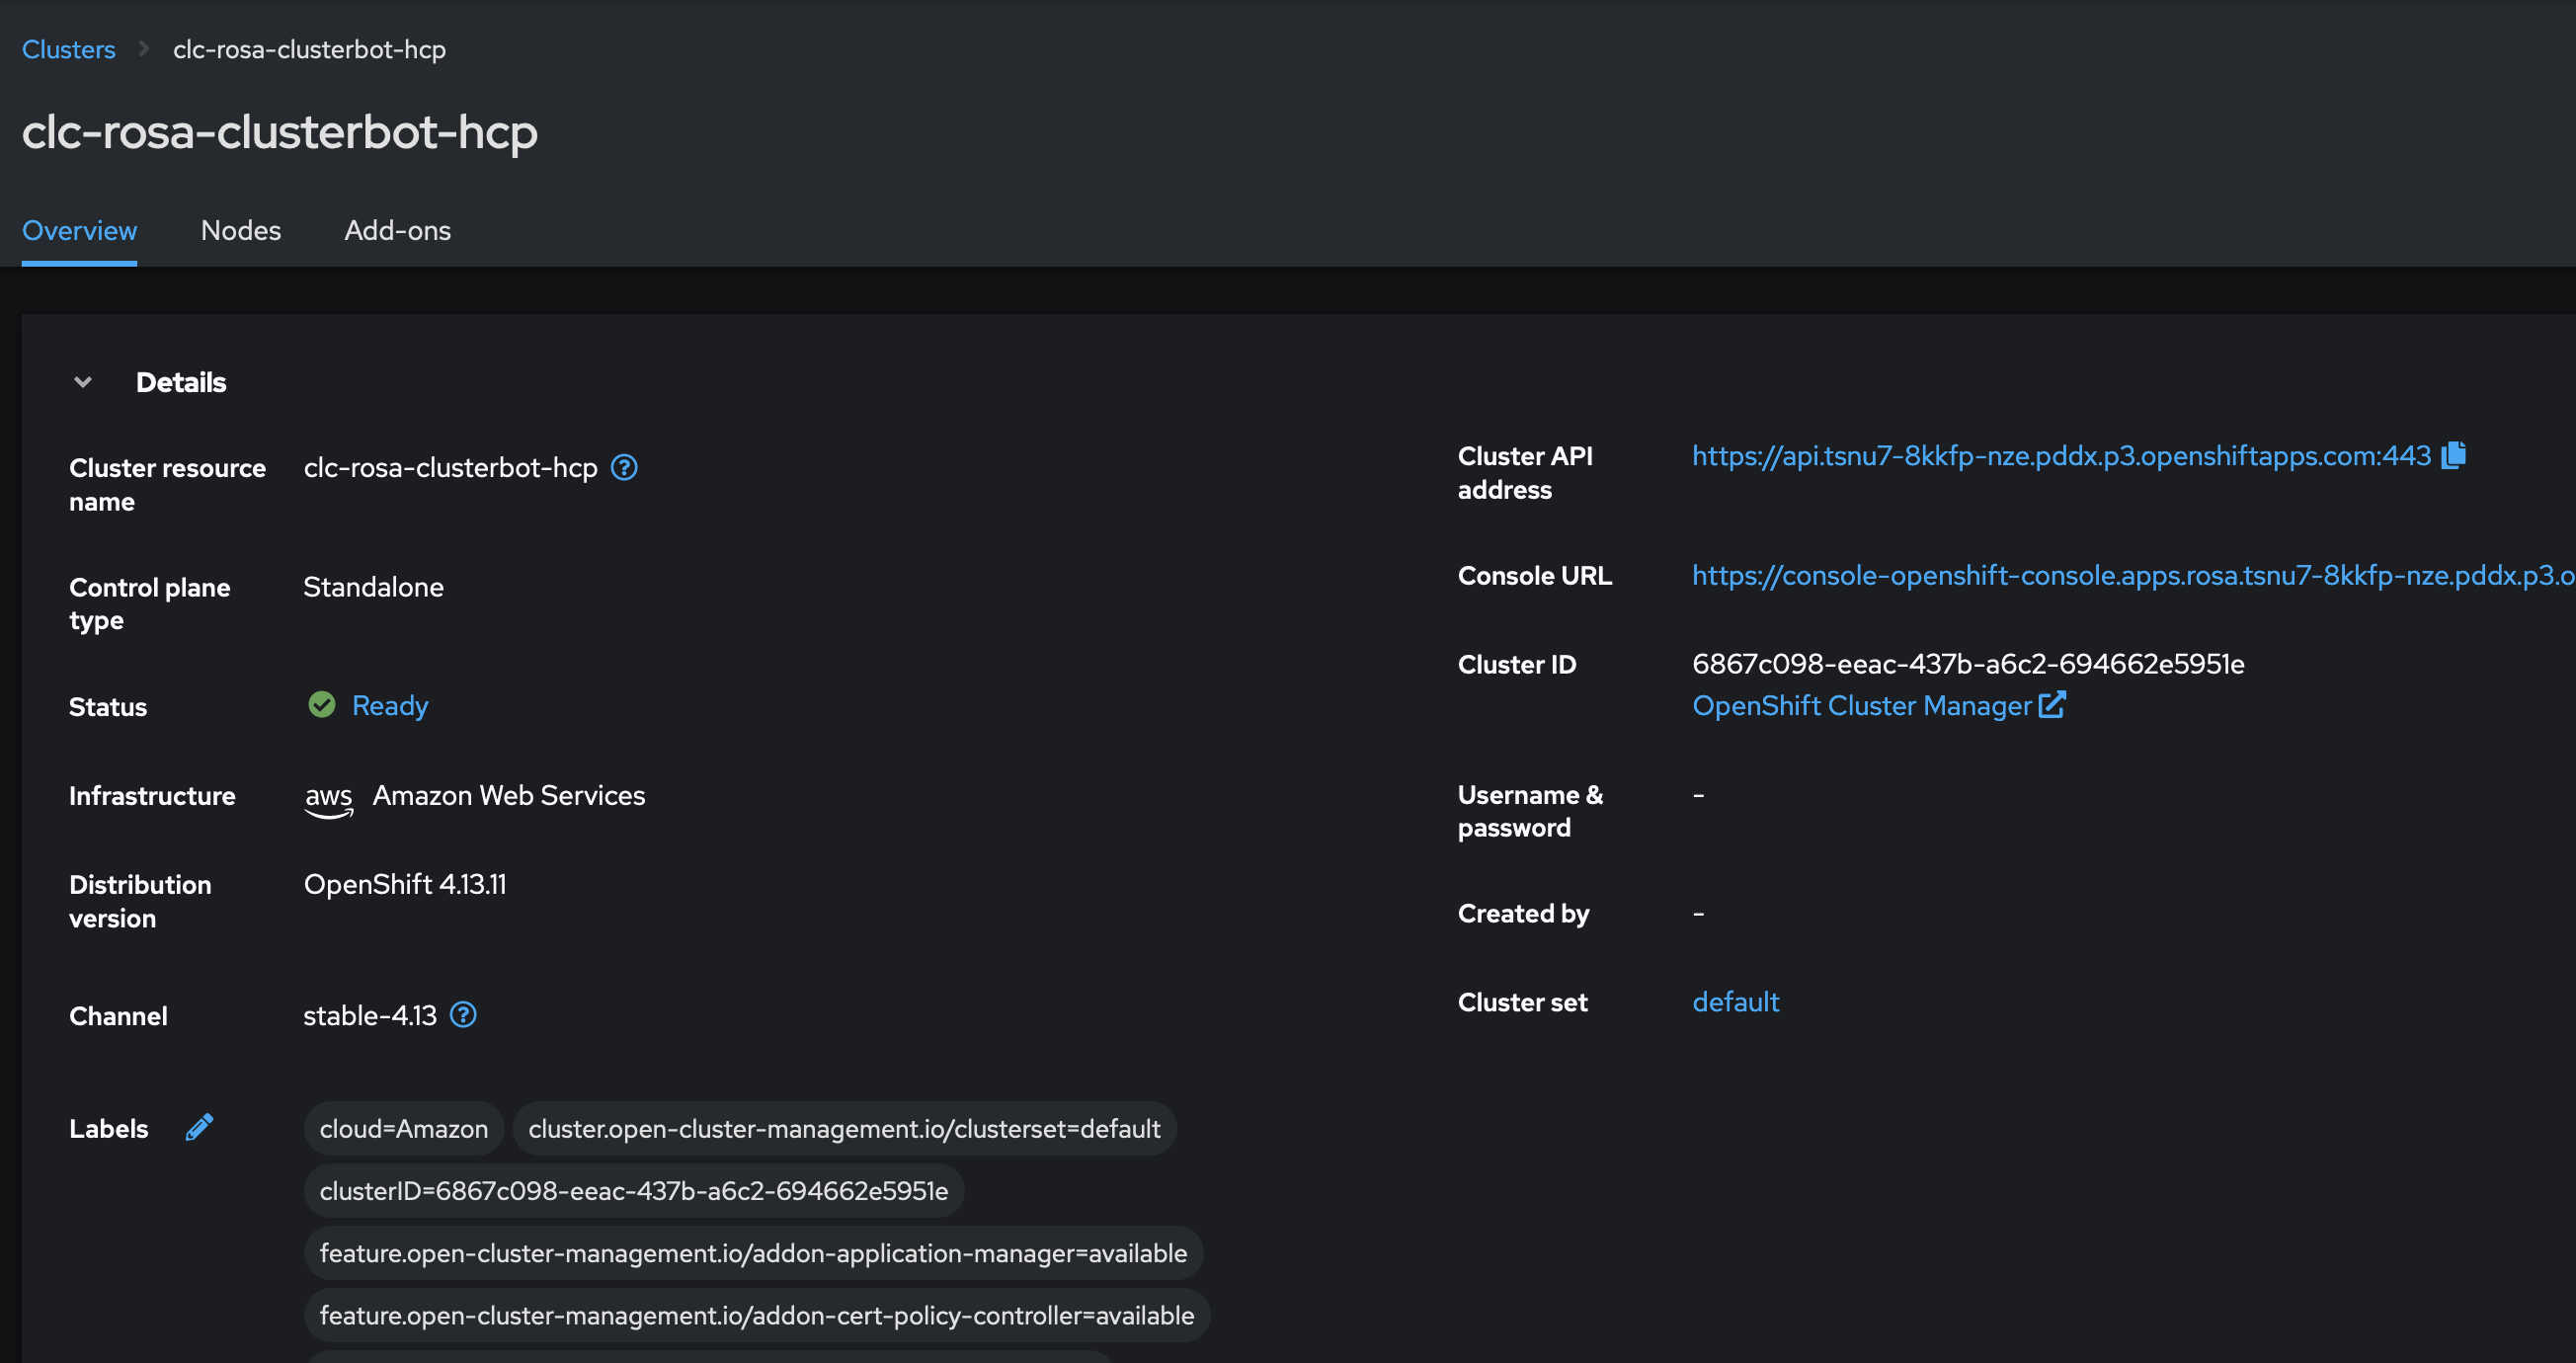The width and height of the screenshot is (2576, 1363).
Task: Switch to the Nodes tab
Action: (x=240, y=230)
